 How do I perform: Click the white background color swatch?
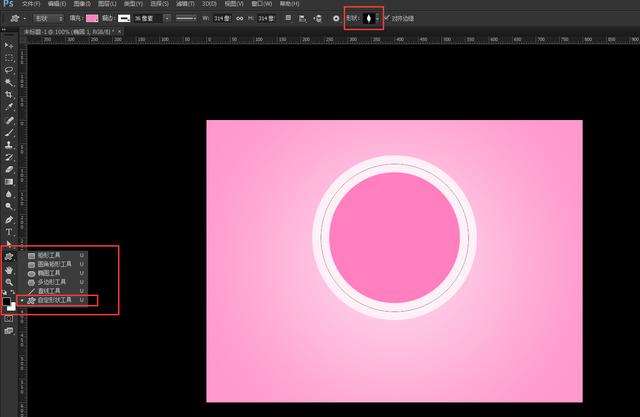pyautogui.click(x=12, y=307)
